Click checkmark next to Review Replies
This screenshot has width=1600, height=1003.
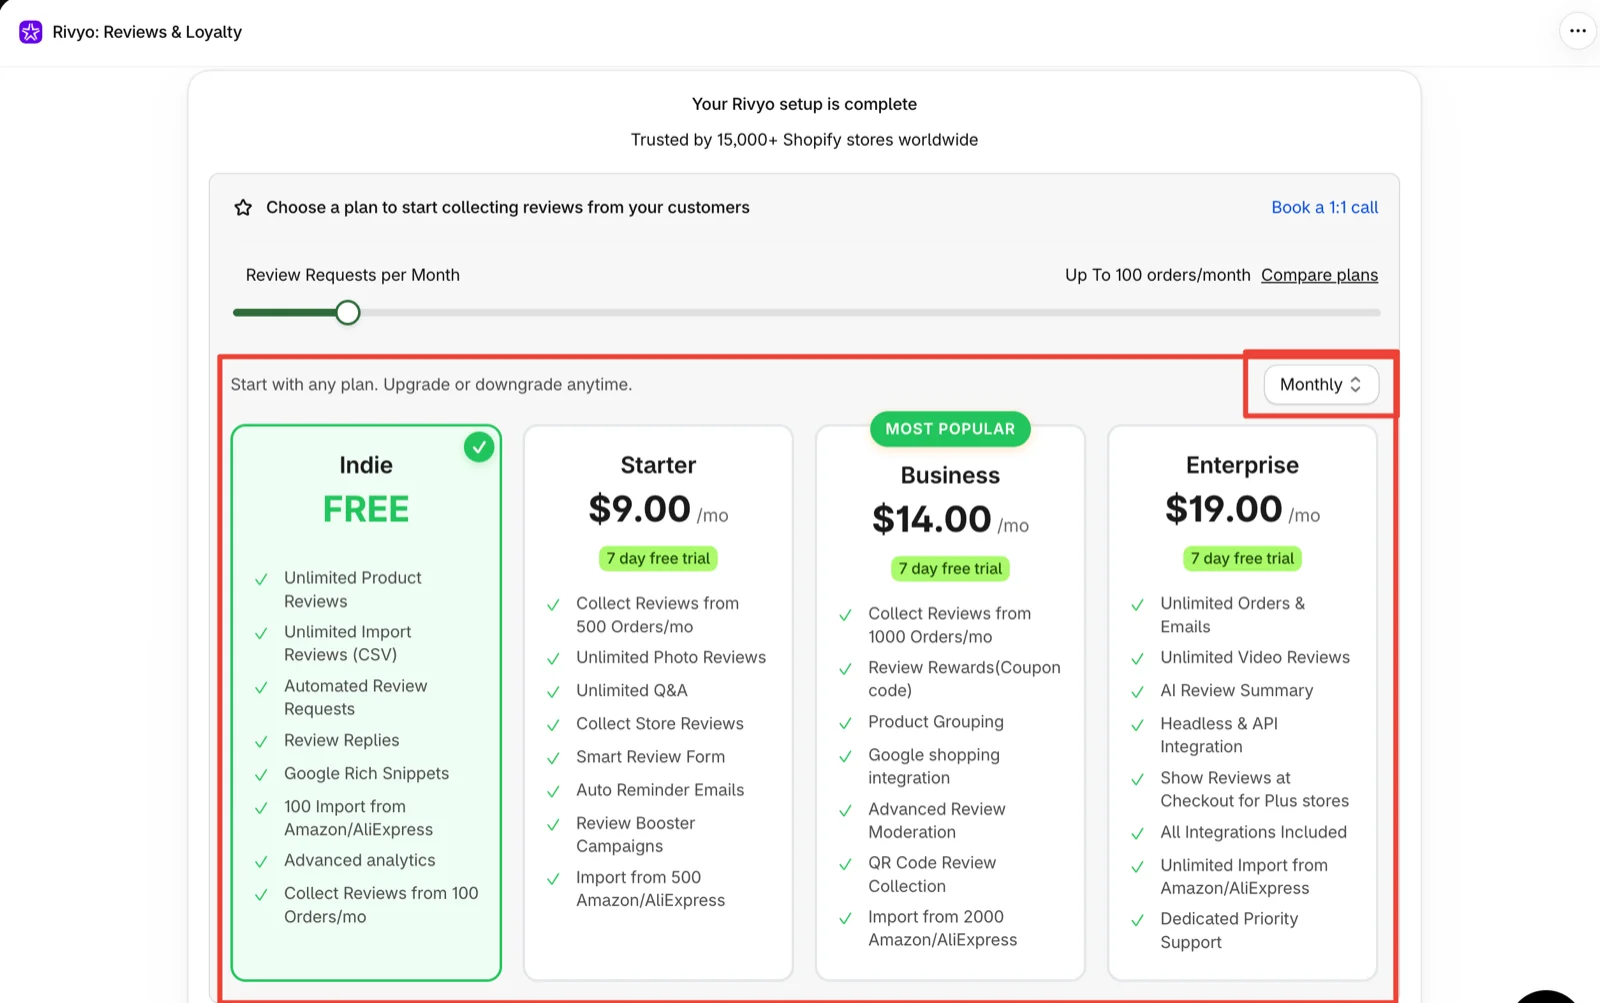point(261,742)
